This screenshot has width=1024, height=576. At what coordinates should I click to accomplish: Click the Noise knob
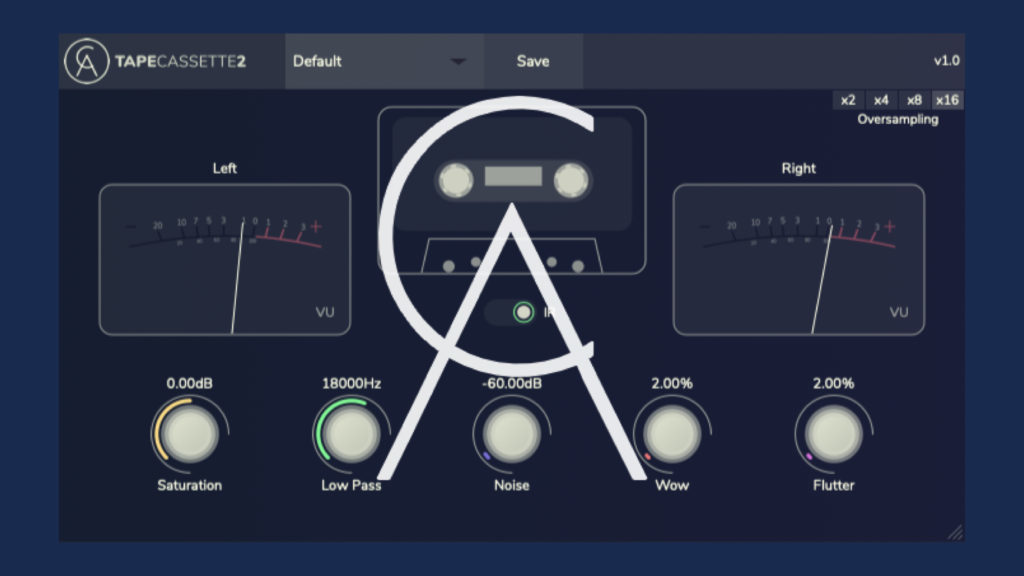tap(512, 434)
